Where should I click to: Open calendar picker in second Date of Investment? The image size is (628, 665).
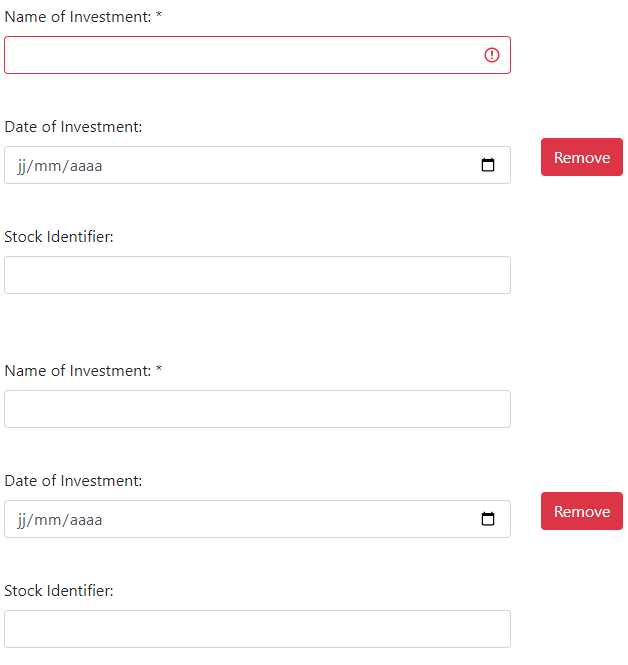point(488,519)
